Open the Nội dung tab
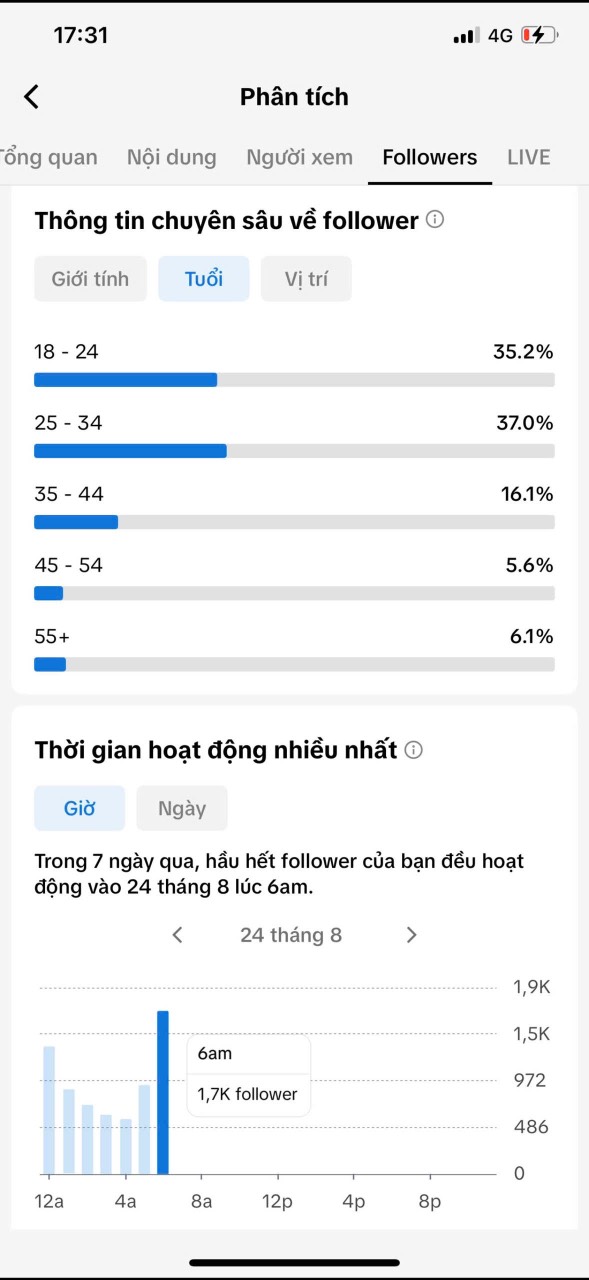 pyautogui.click(x=171, y=157)
